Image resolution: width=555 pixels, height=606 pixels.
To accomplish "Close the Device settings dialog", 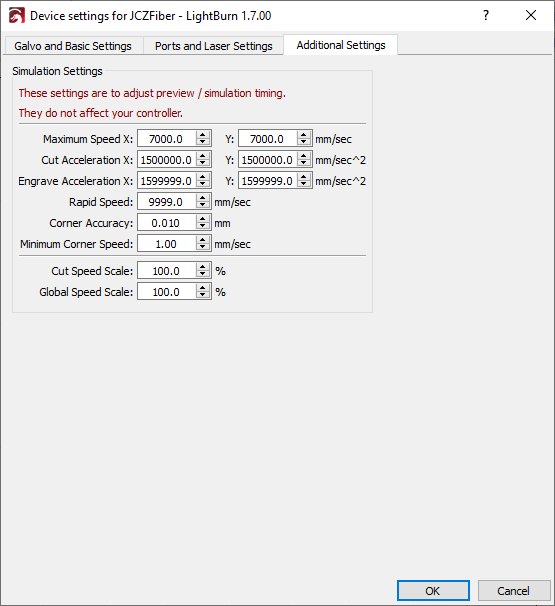I will 531,15.
